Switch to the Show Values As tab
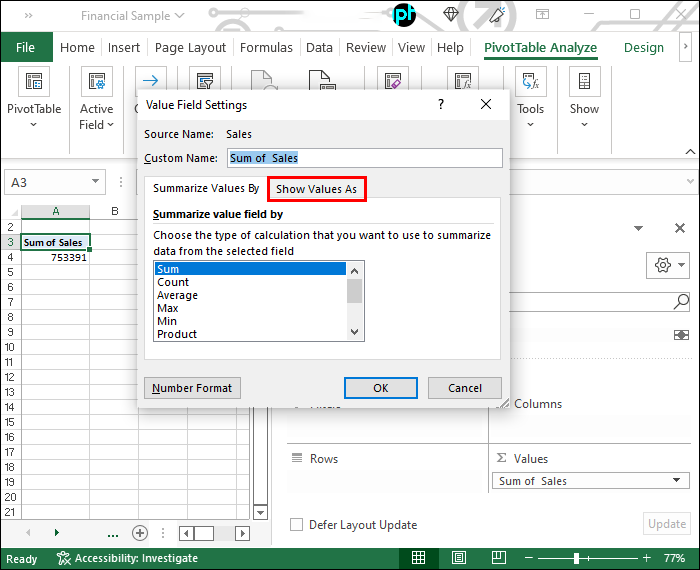This screenshot has width=700, height=570. pos(316,189)
